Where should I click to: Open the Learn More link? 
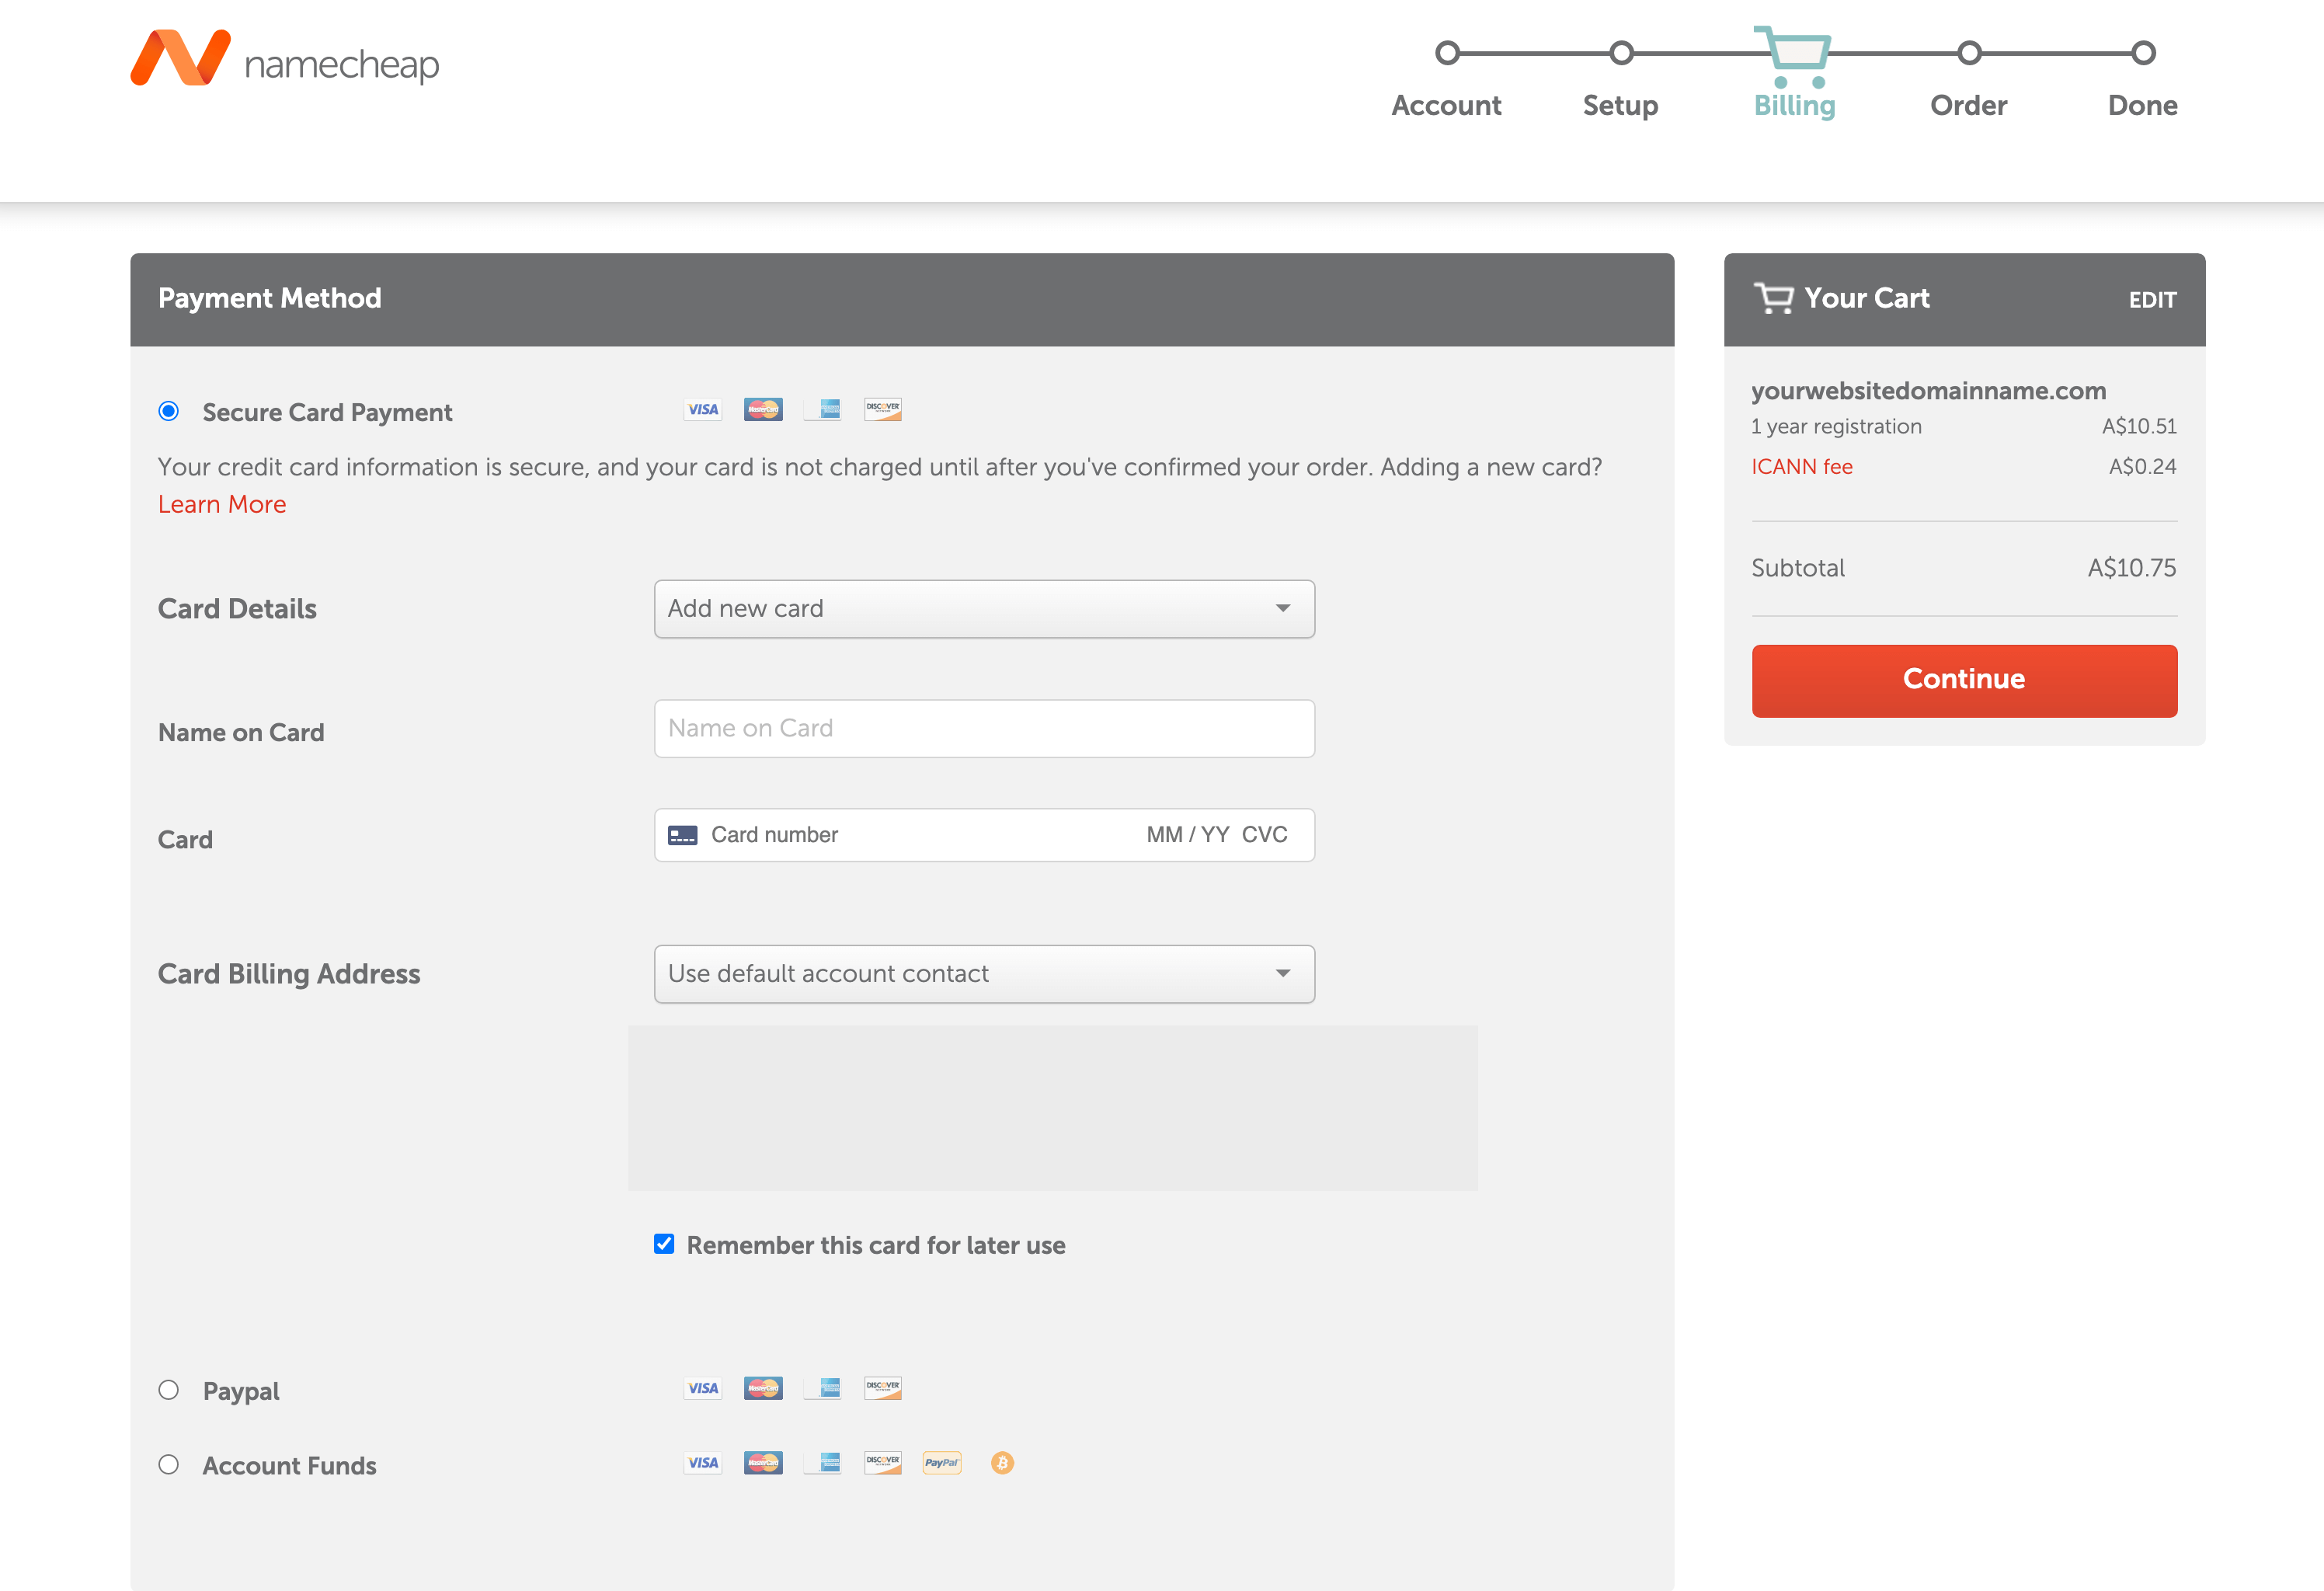tap(222, 505)
